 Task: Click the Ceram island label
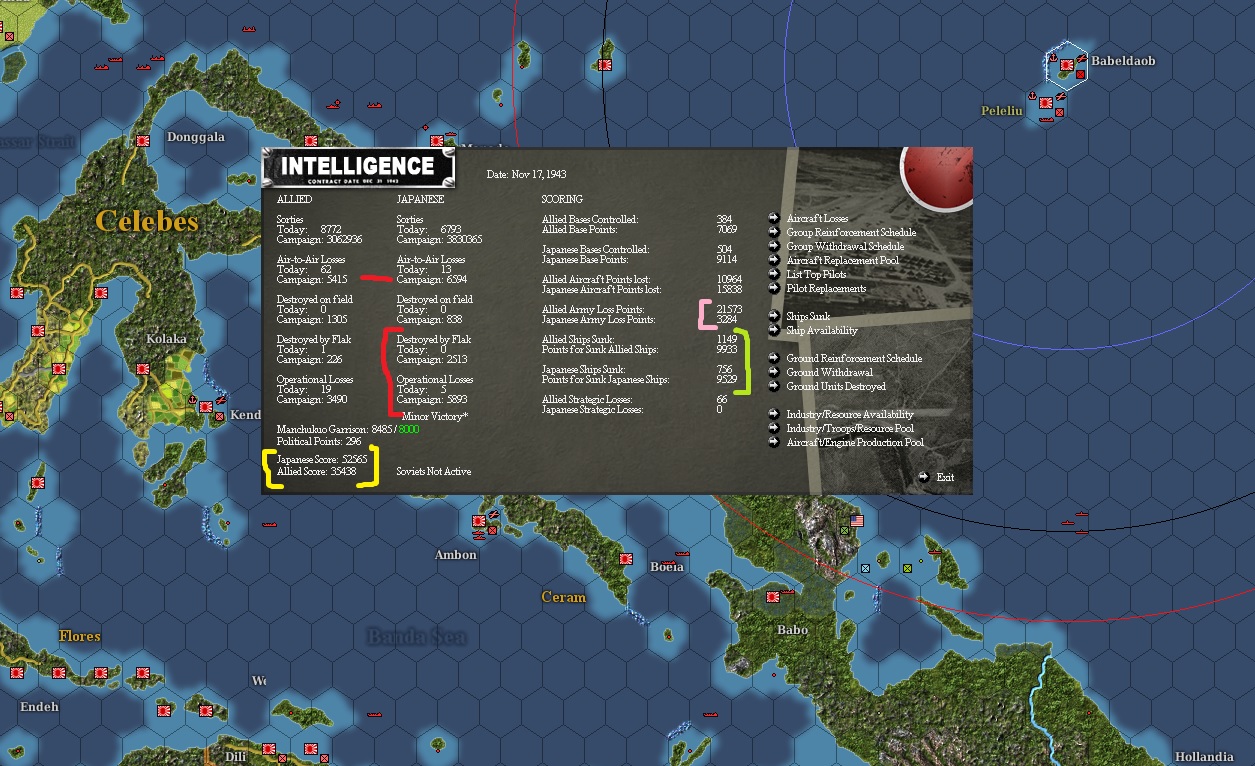pyautogui.click(x=563, y=597)
